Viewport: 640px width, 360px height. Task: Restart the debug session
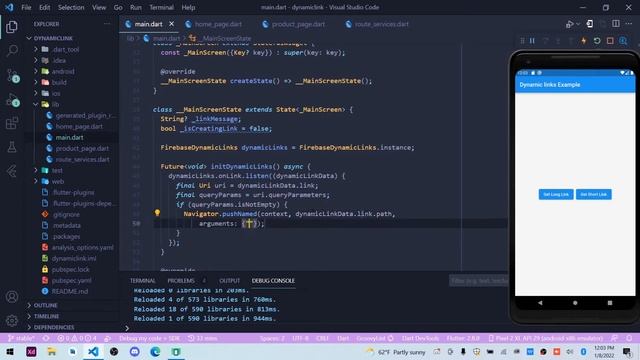[x=597, y=41]
